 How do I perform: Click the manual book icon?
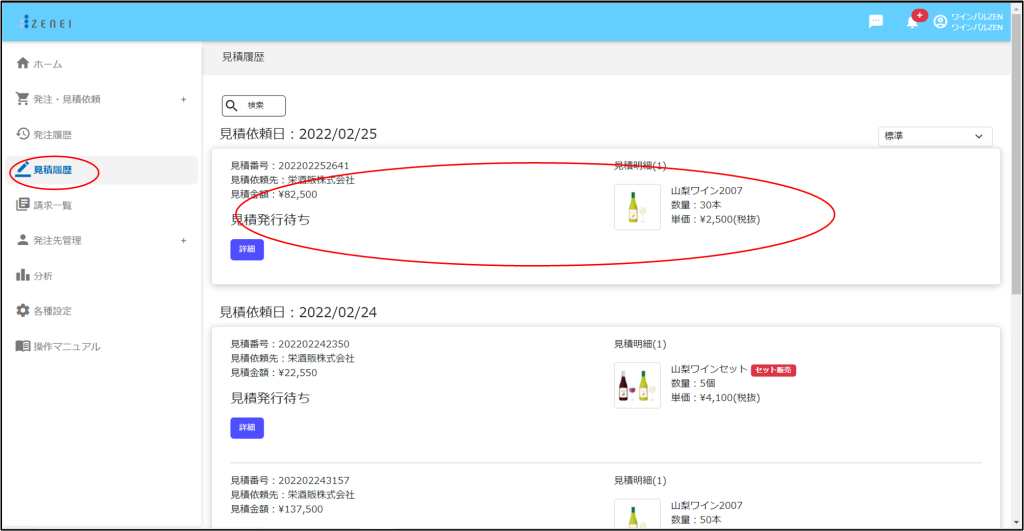[23, 346]
